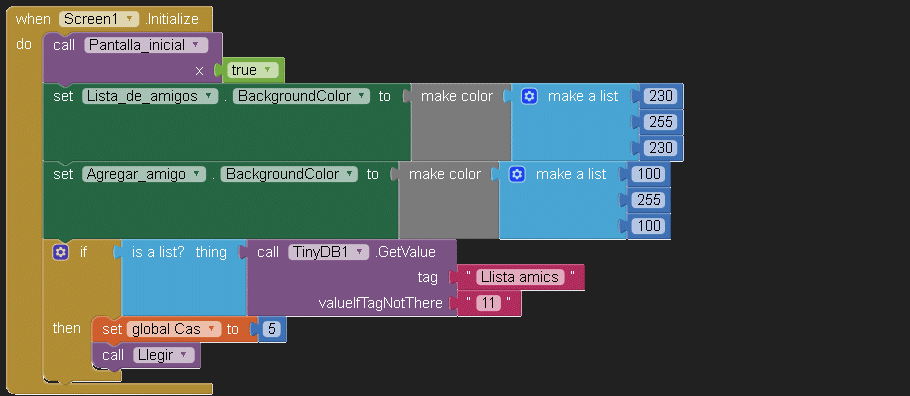
Task: Open the true boolean dropdown
Action: pos(251,70)
